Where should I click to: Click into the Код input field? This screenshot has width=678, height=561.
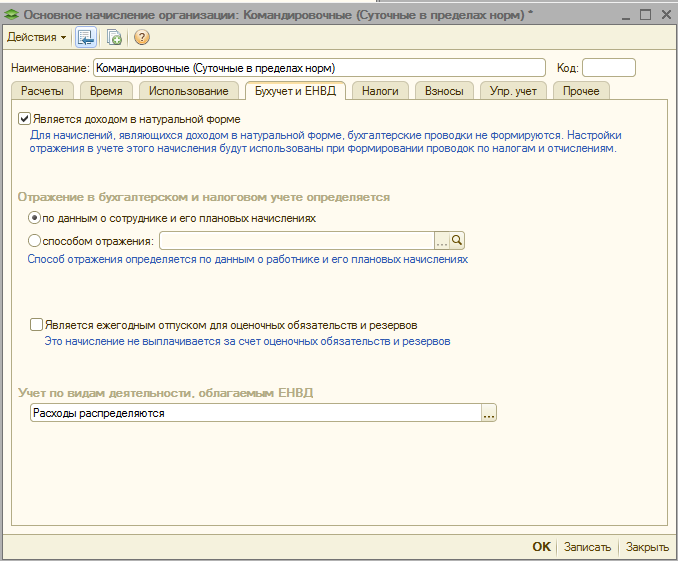click(x=608, y=68)
